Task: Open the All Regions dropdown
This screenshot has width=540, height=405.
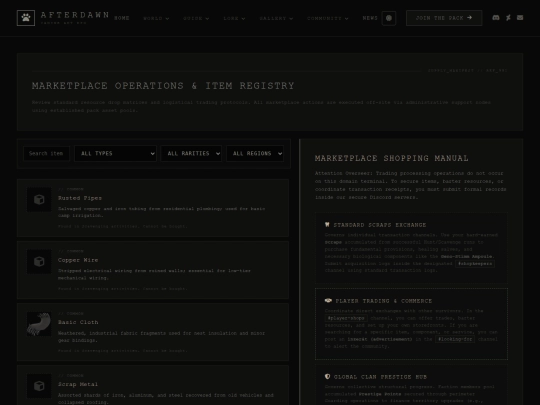Action: 255,154
